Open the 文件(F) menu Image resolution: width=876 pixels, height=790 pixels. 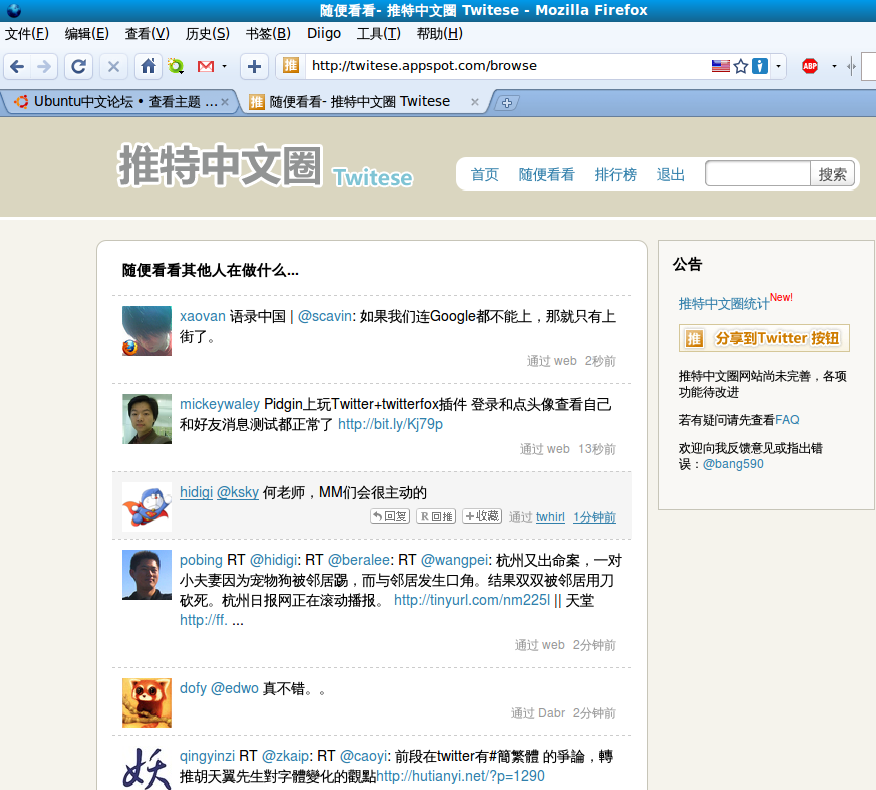point(27,34)
